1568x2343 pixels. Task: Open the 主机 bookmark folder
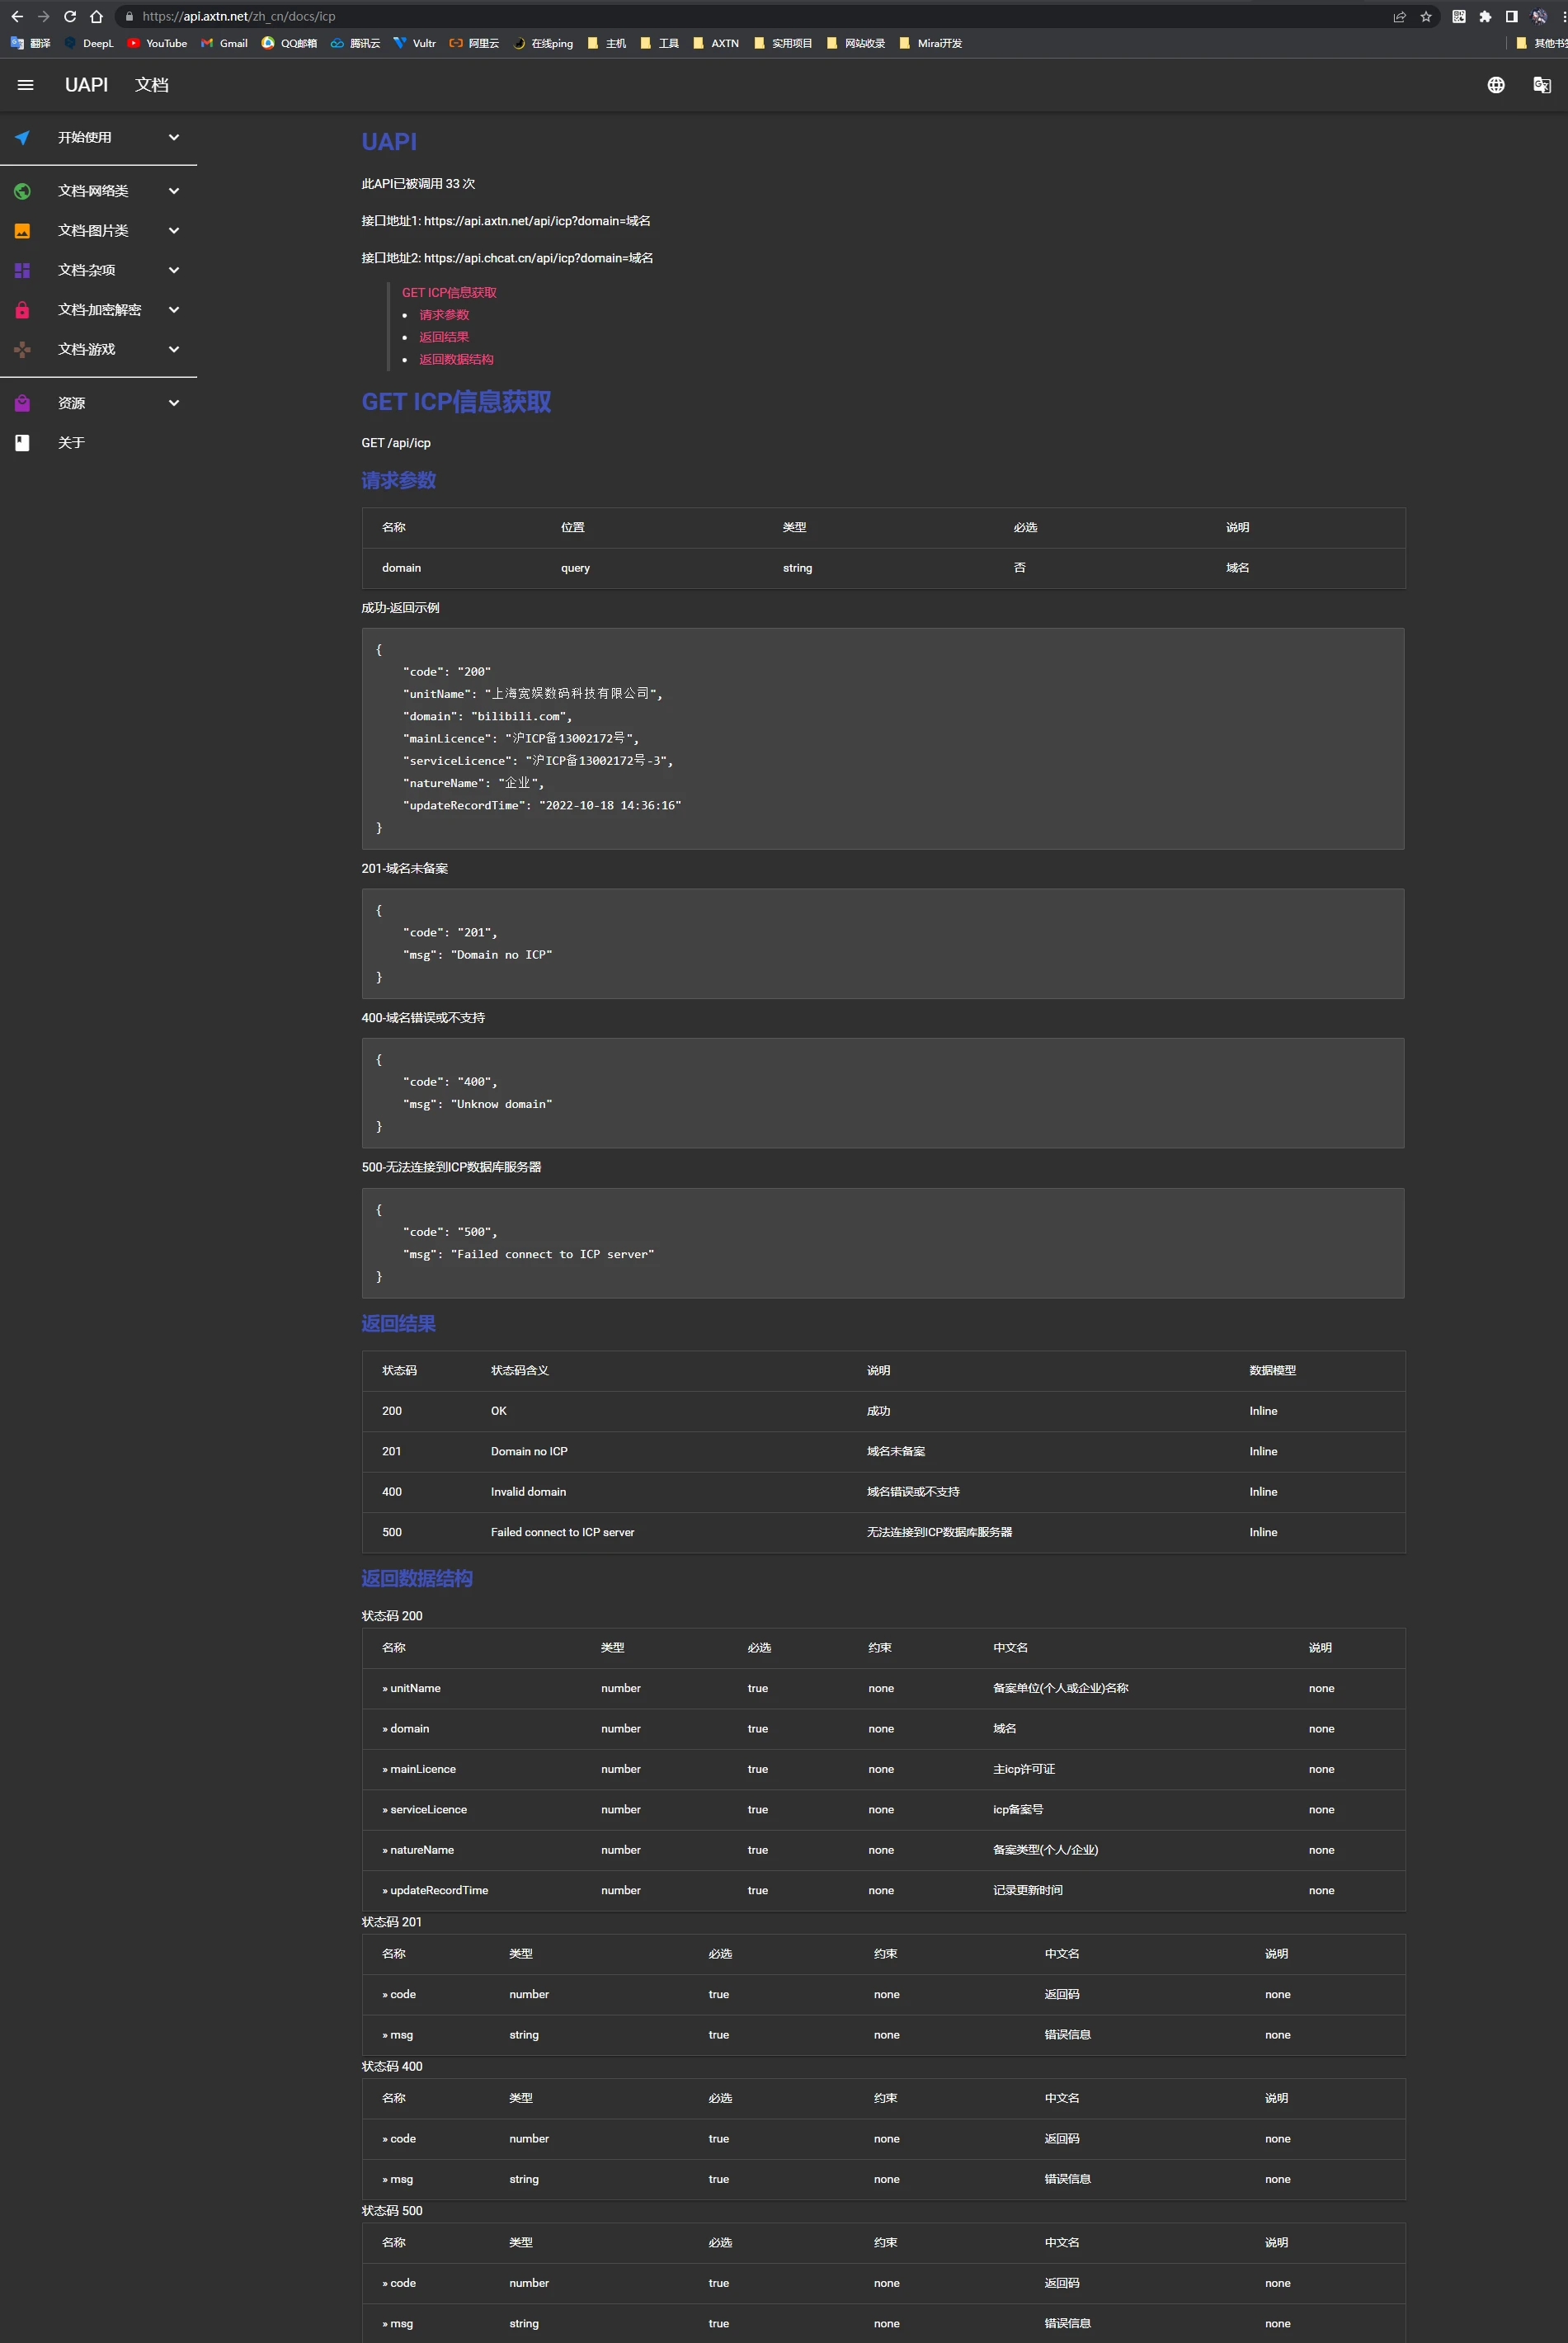point(606,43)
